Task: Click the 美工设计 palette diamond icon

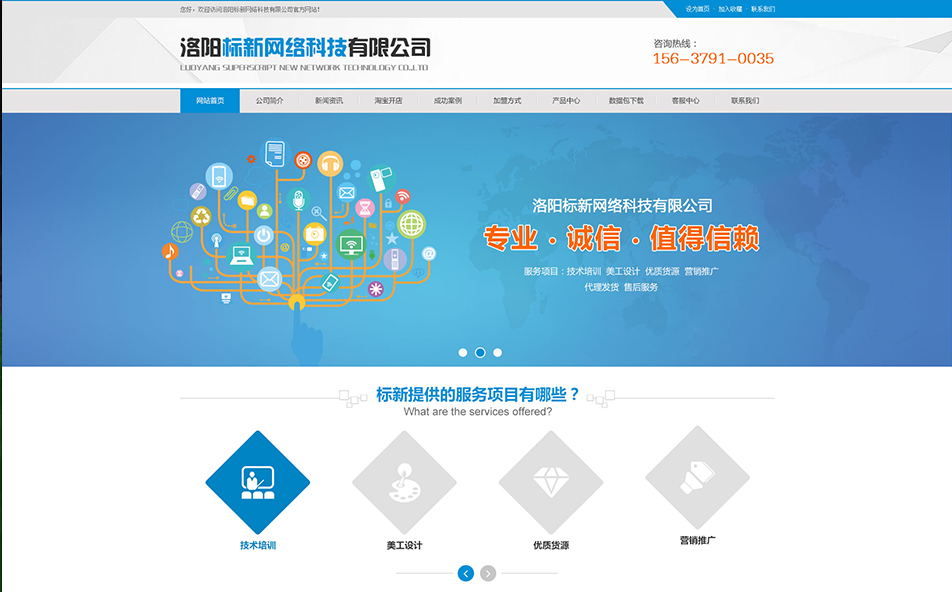Action: point(404,482)
